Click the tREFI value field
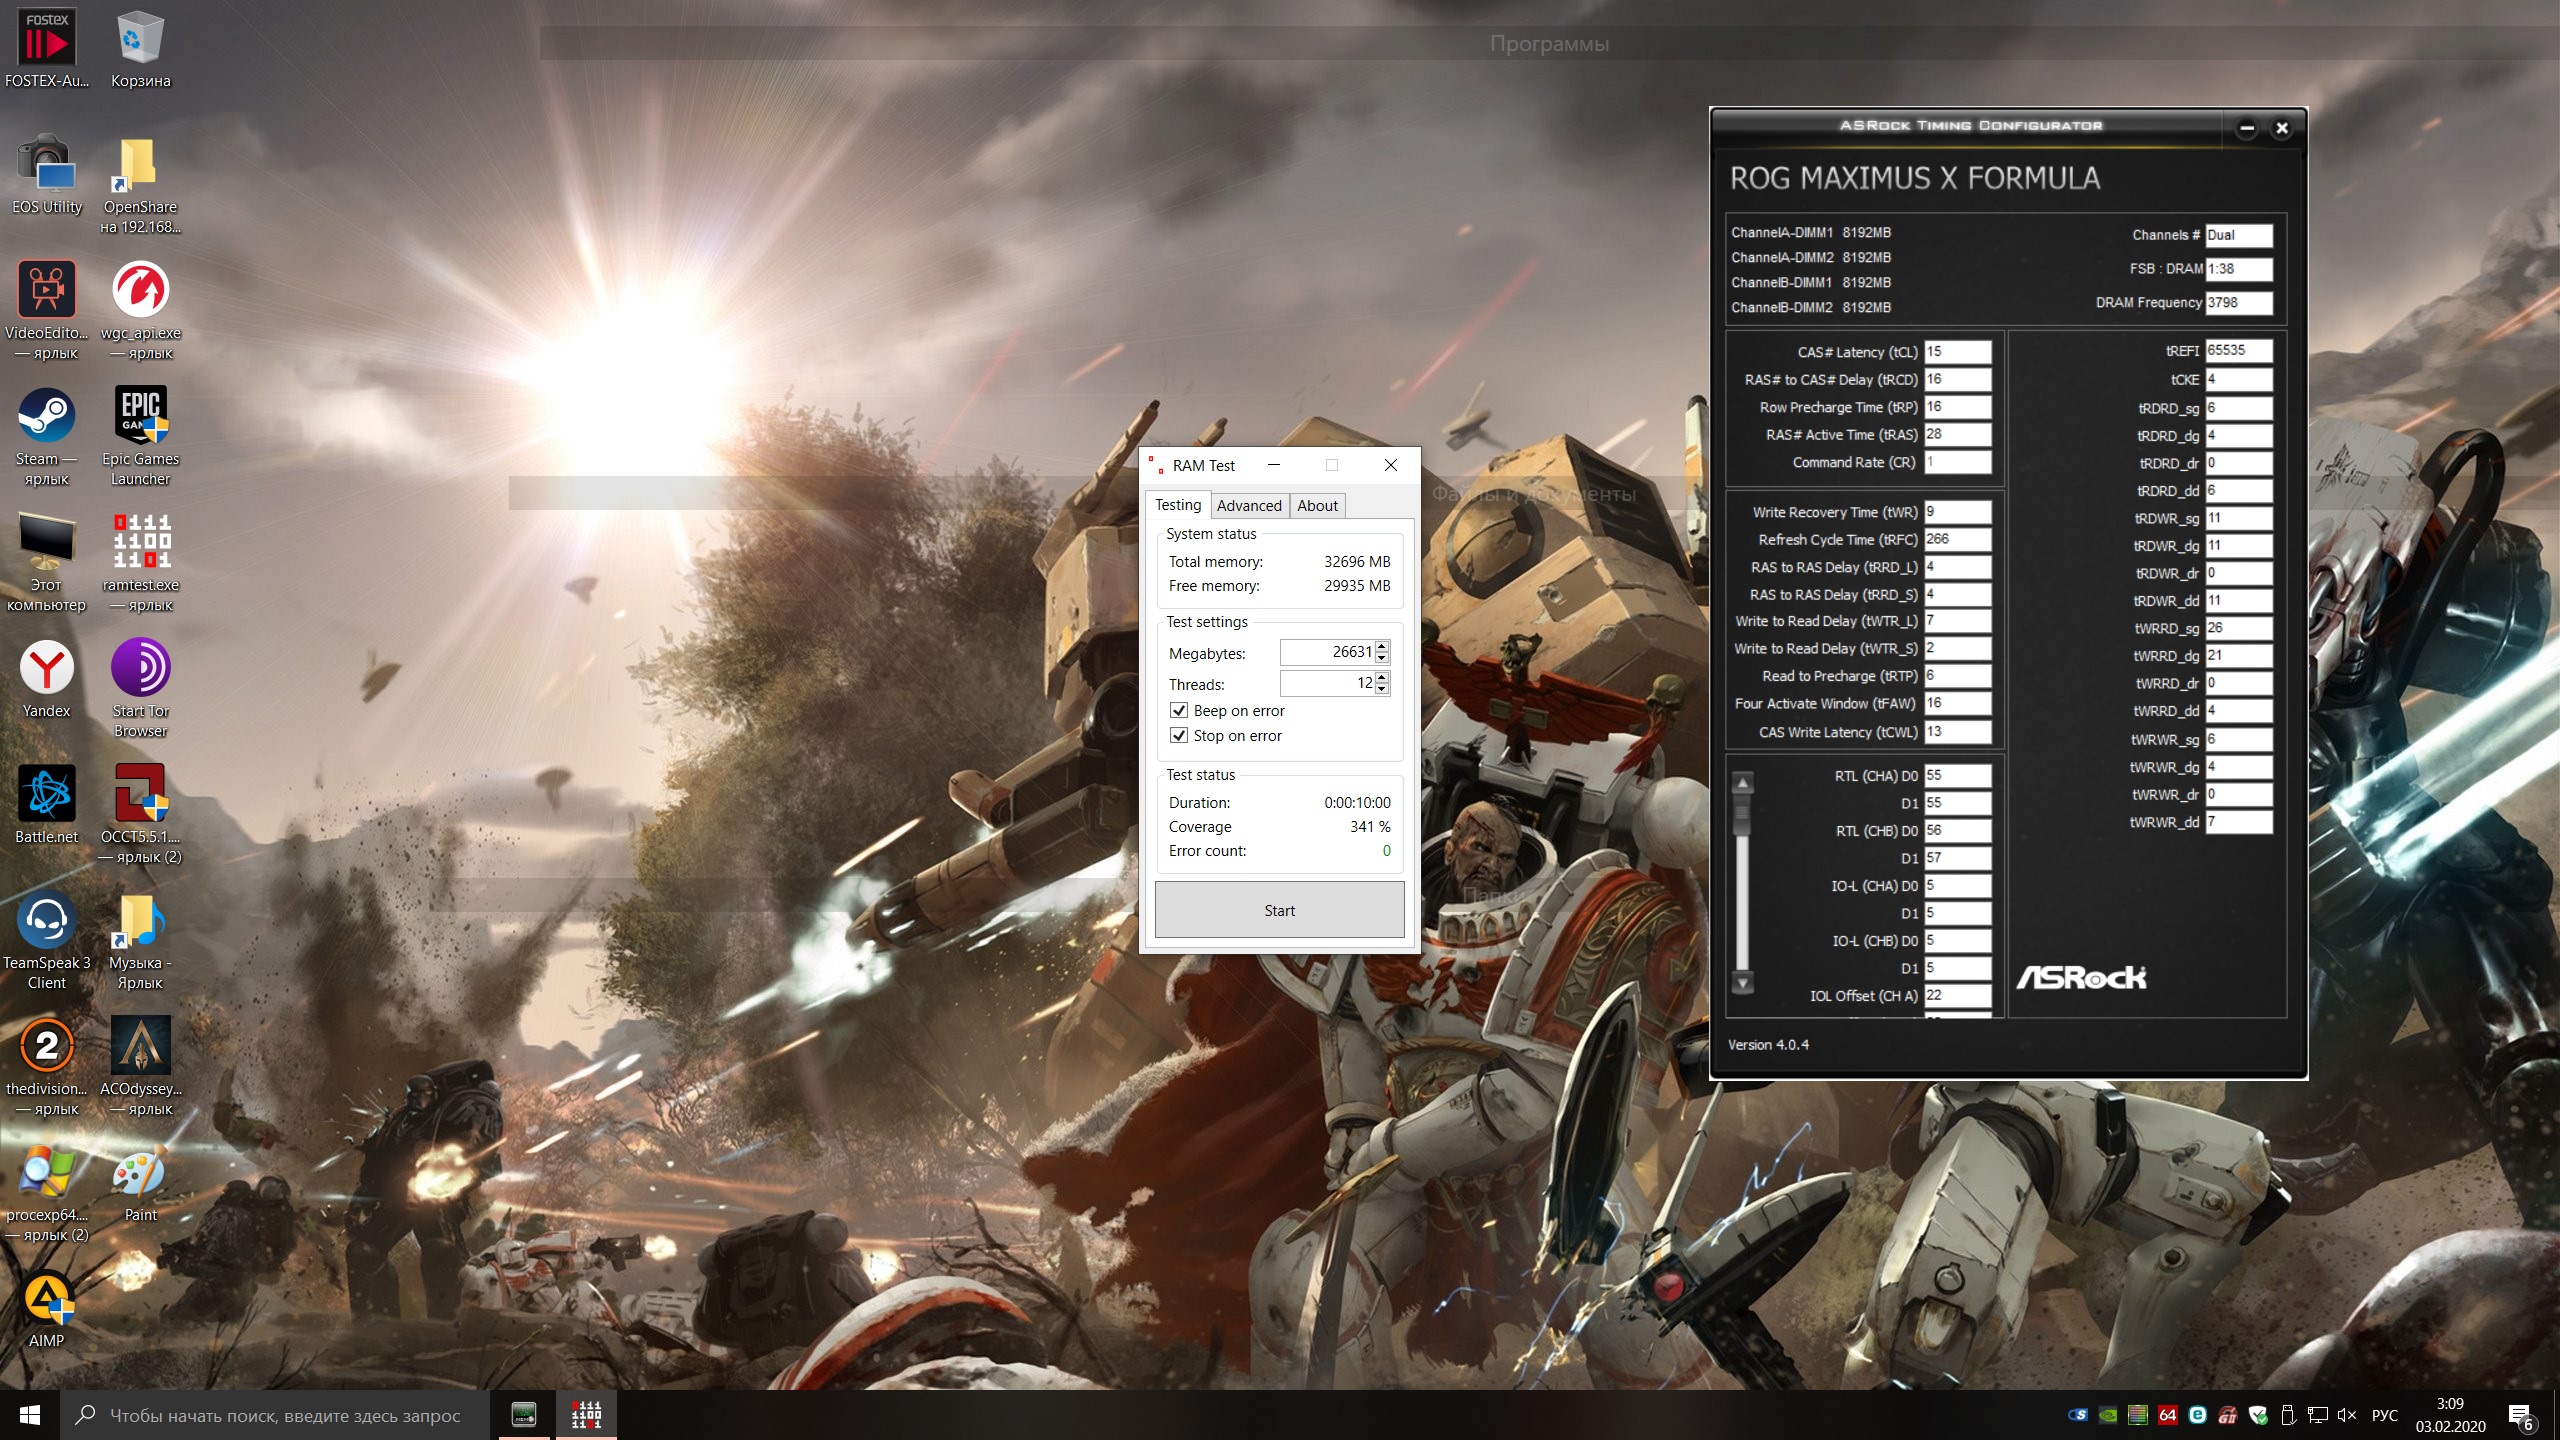 pyautogui.click(x=2238, y=350)
